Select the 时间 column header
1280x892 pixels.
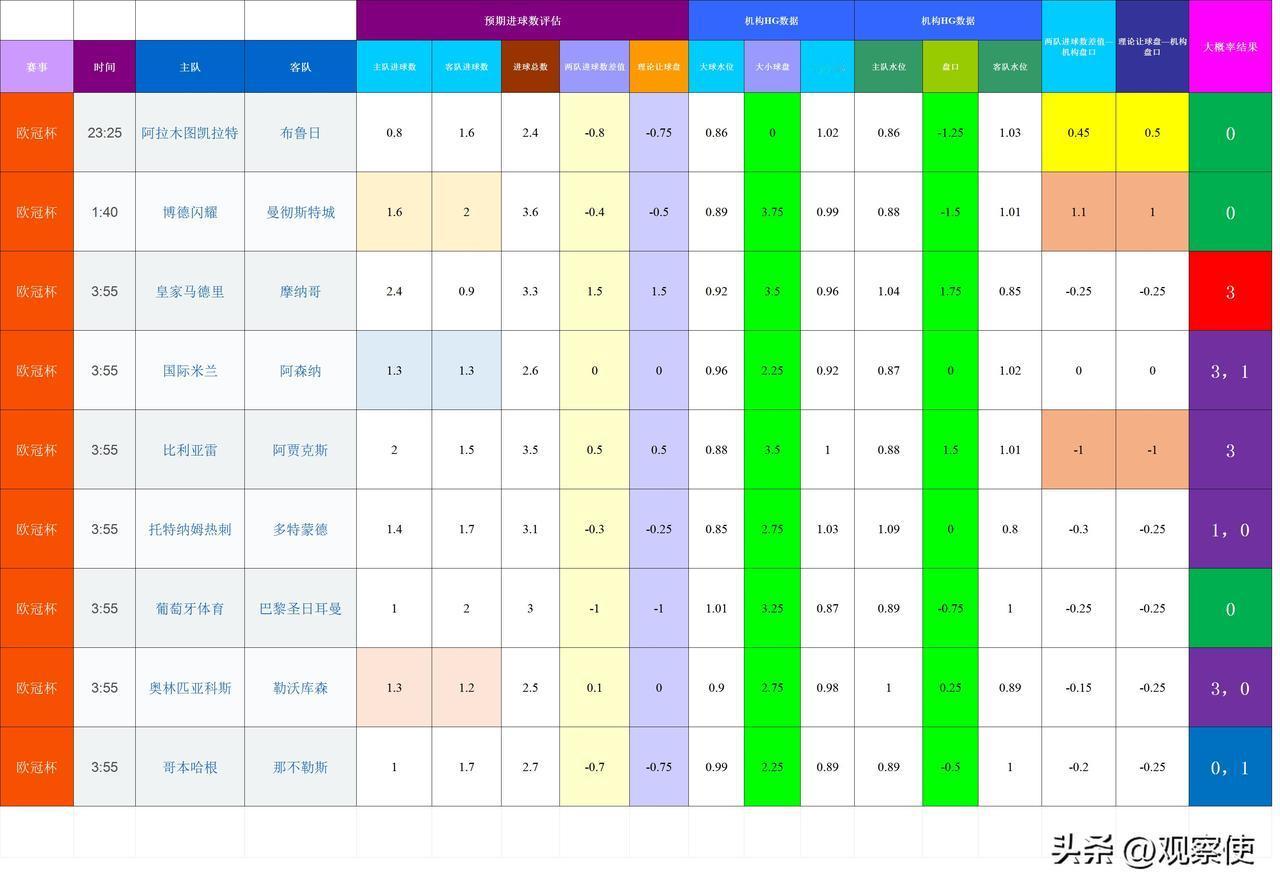tap(104, 67)
